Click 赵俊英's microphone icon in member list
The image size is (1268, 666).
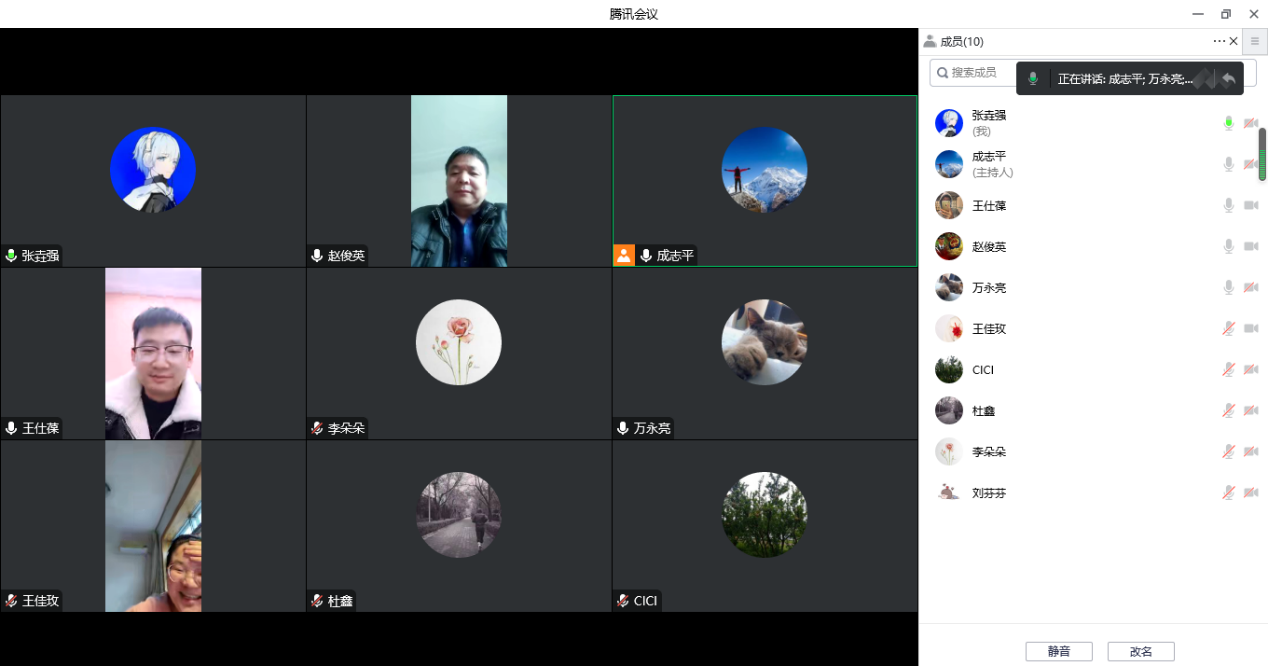(x=1228, y=246)
